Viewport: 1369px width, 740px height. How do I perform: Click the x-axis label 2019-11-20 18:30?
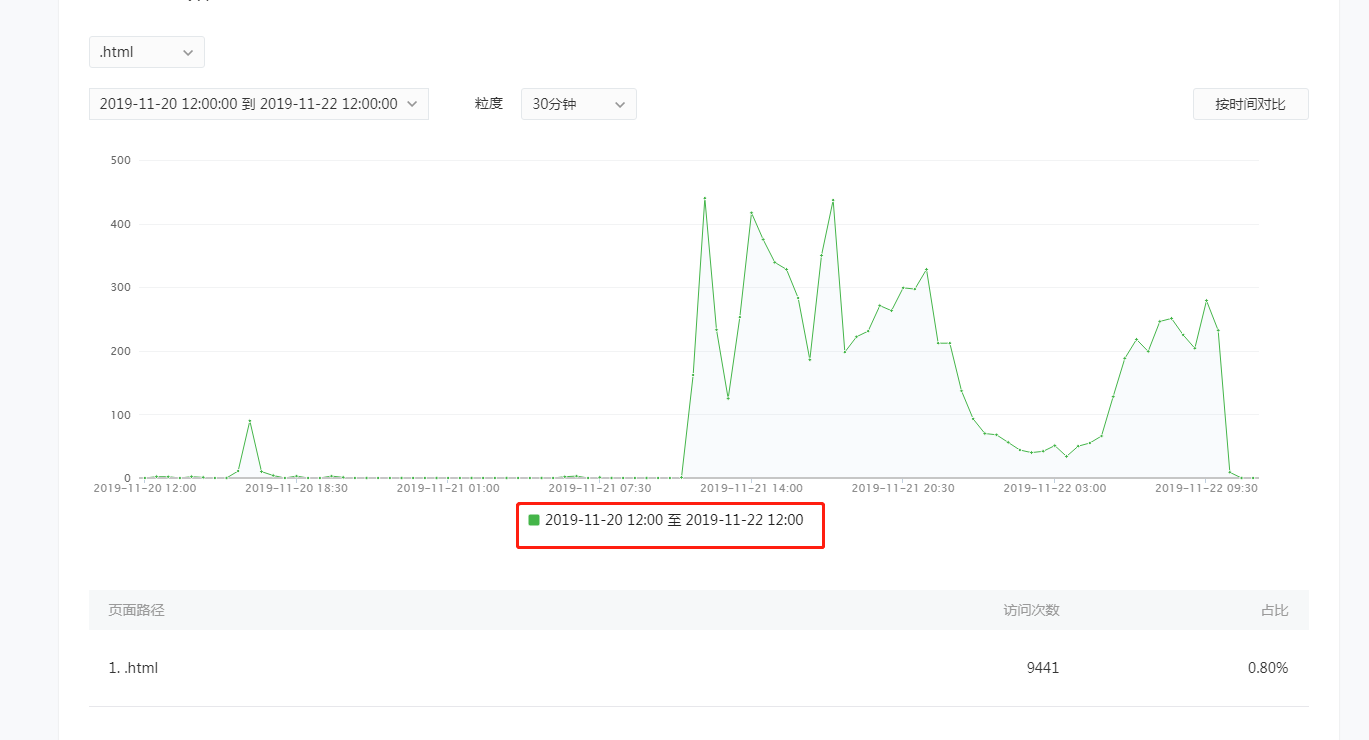[297, 488]
